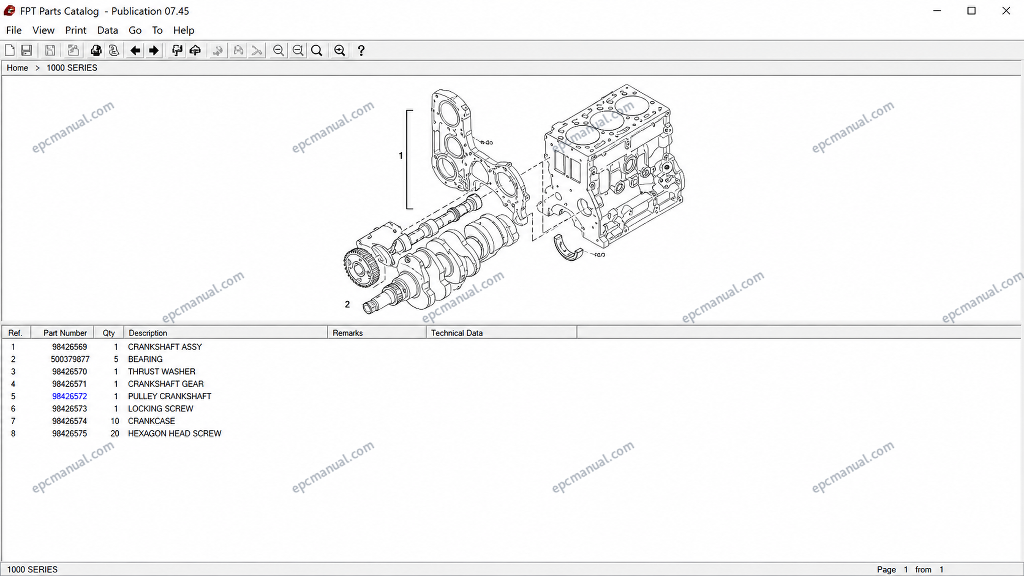Click the Technical Data column header

coord(502,333)
